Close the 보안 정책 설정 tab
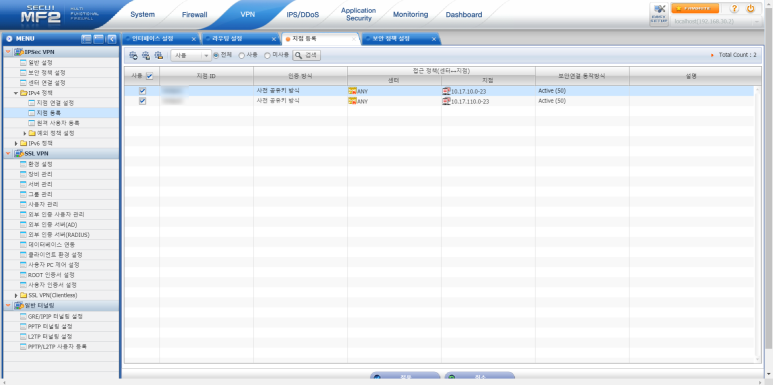Viewport: 773px width, 385px height. pyautogui.click(x=434, y=39)
